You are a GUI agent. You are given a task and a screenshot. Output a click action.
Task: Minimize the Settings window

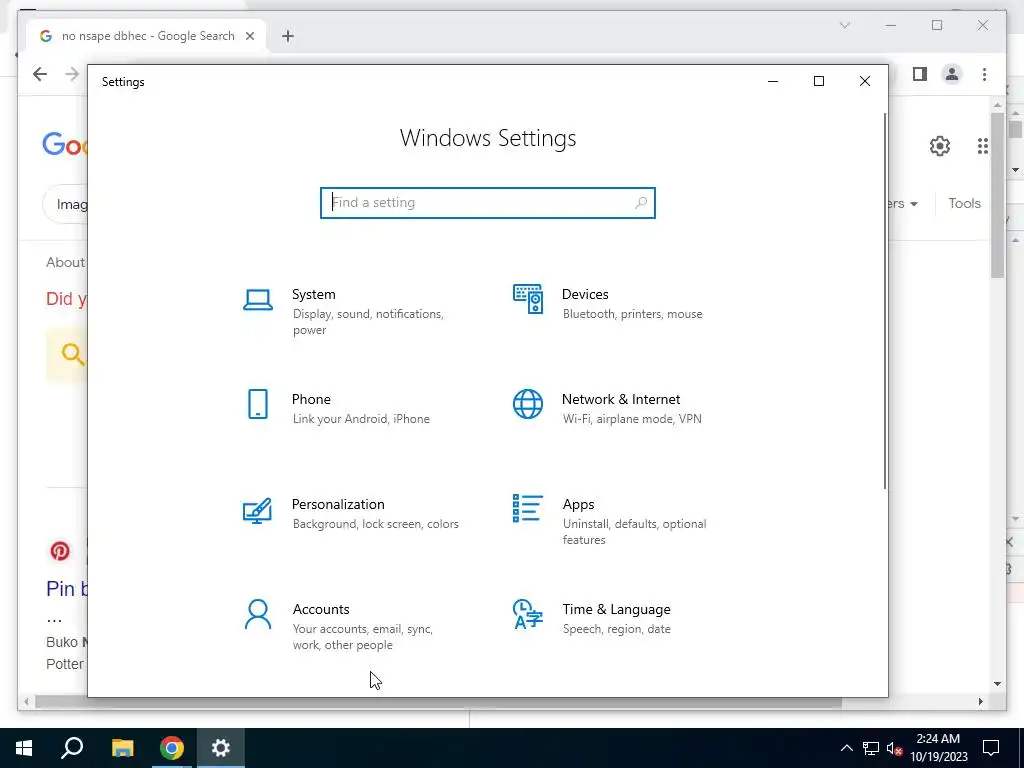point(773,82)
